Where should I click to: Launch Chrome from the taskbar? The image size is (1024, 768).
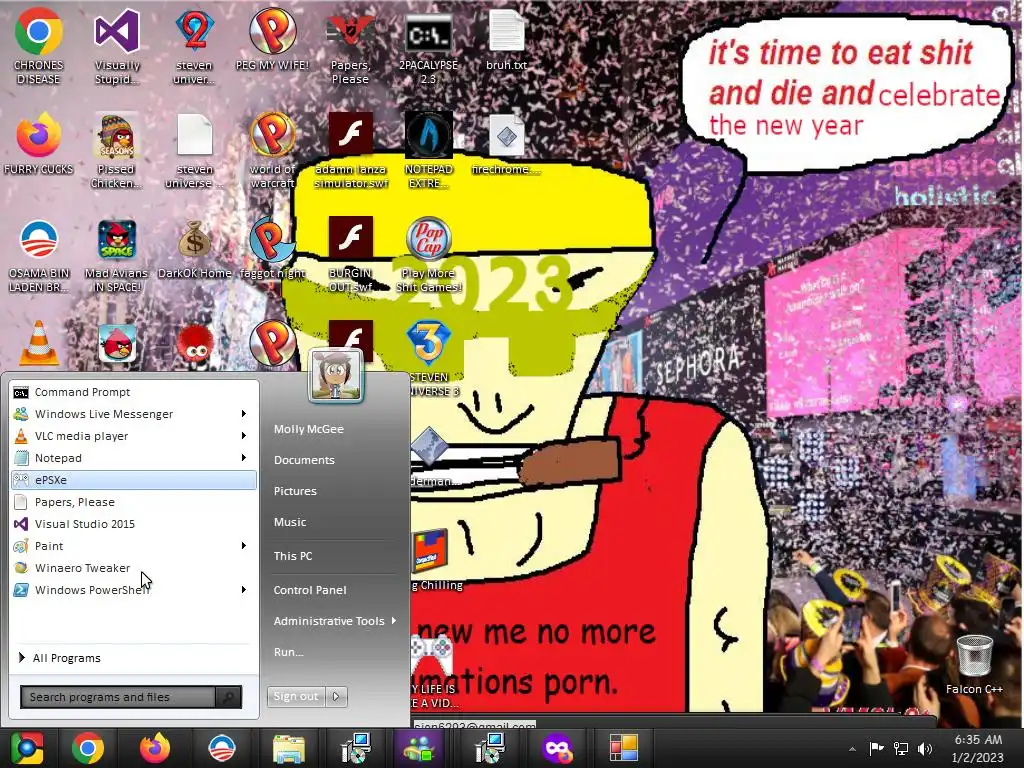[88, 748]
